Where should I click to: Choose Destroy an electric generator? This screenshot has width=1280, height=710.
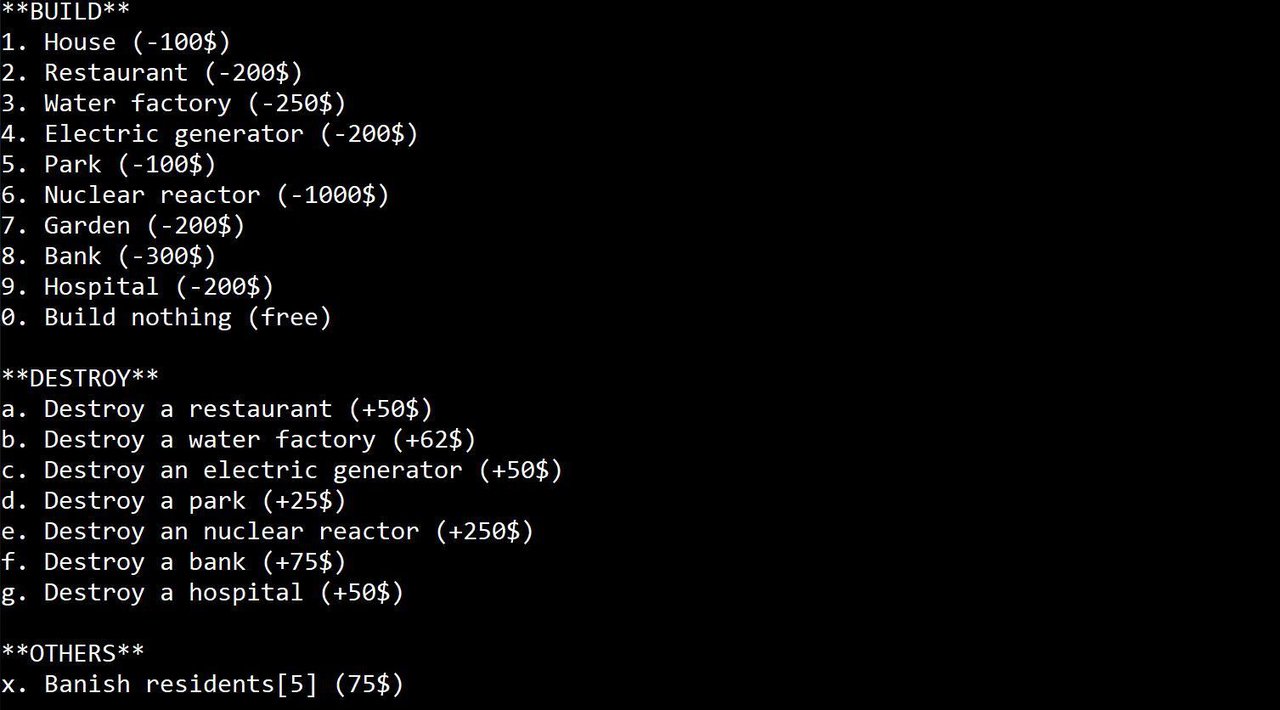coord(282,470)
